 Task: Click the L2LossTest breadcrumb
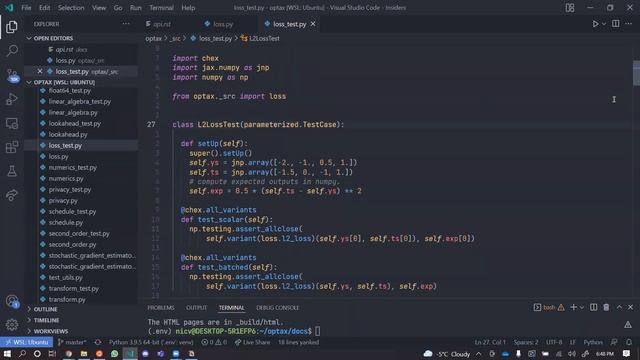pos(260,38)
